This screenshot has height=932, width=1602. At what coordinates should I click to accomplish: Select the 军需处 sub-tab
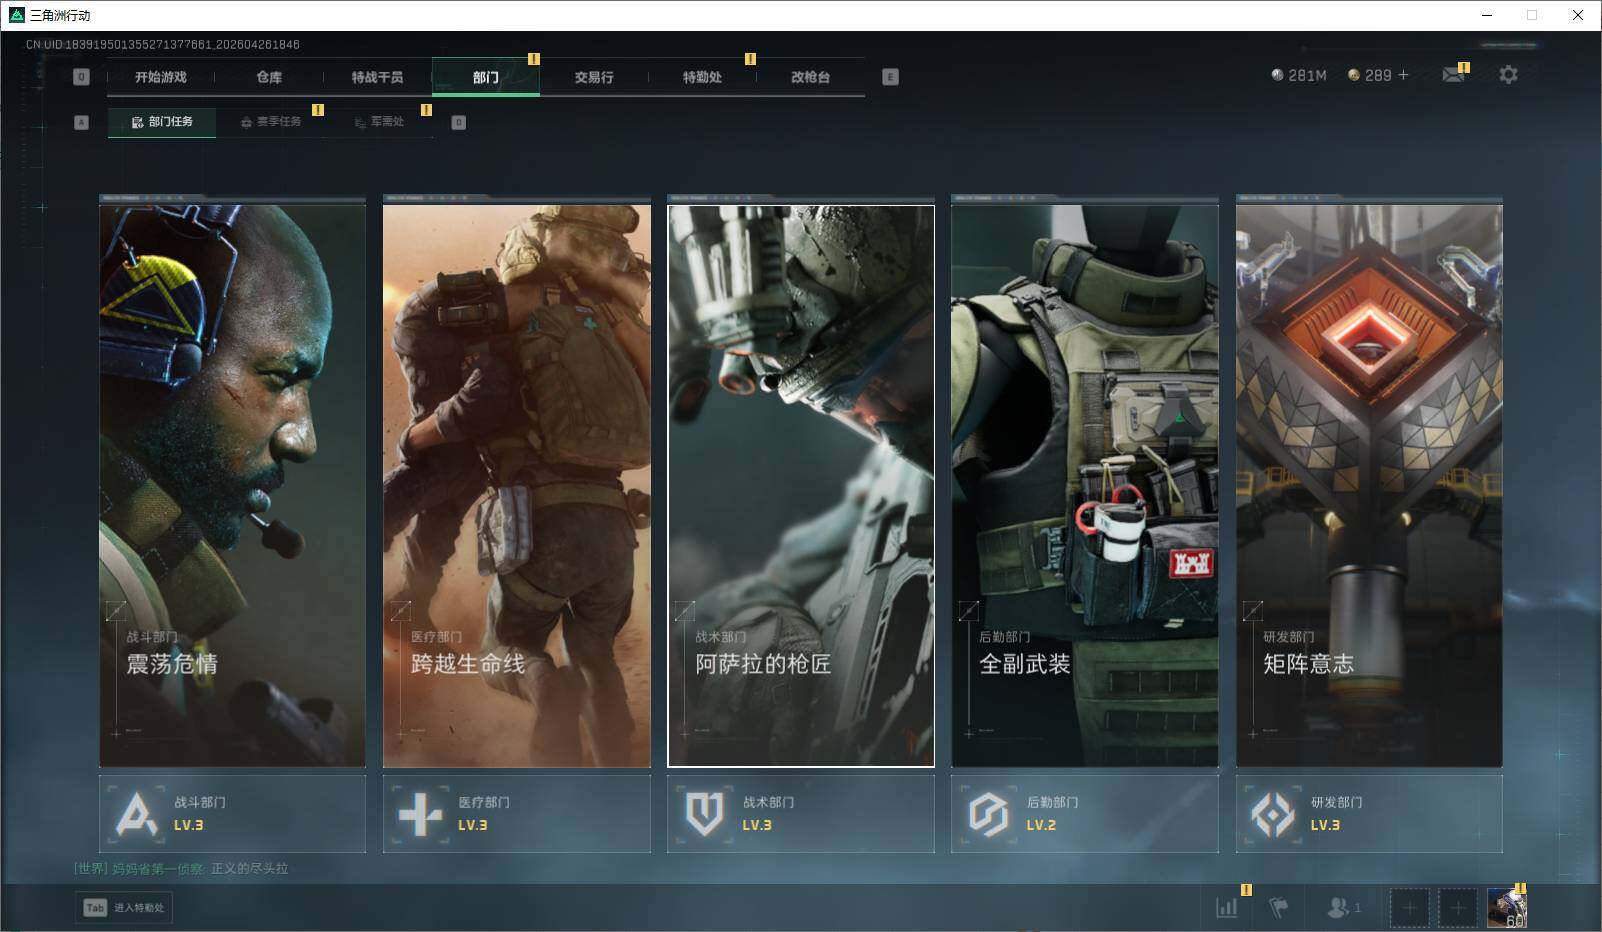click(x=379, y=122)
